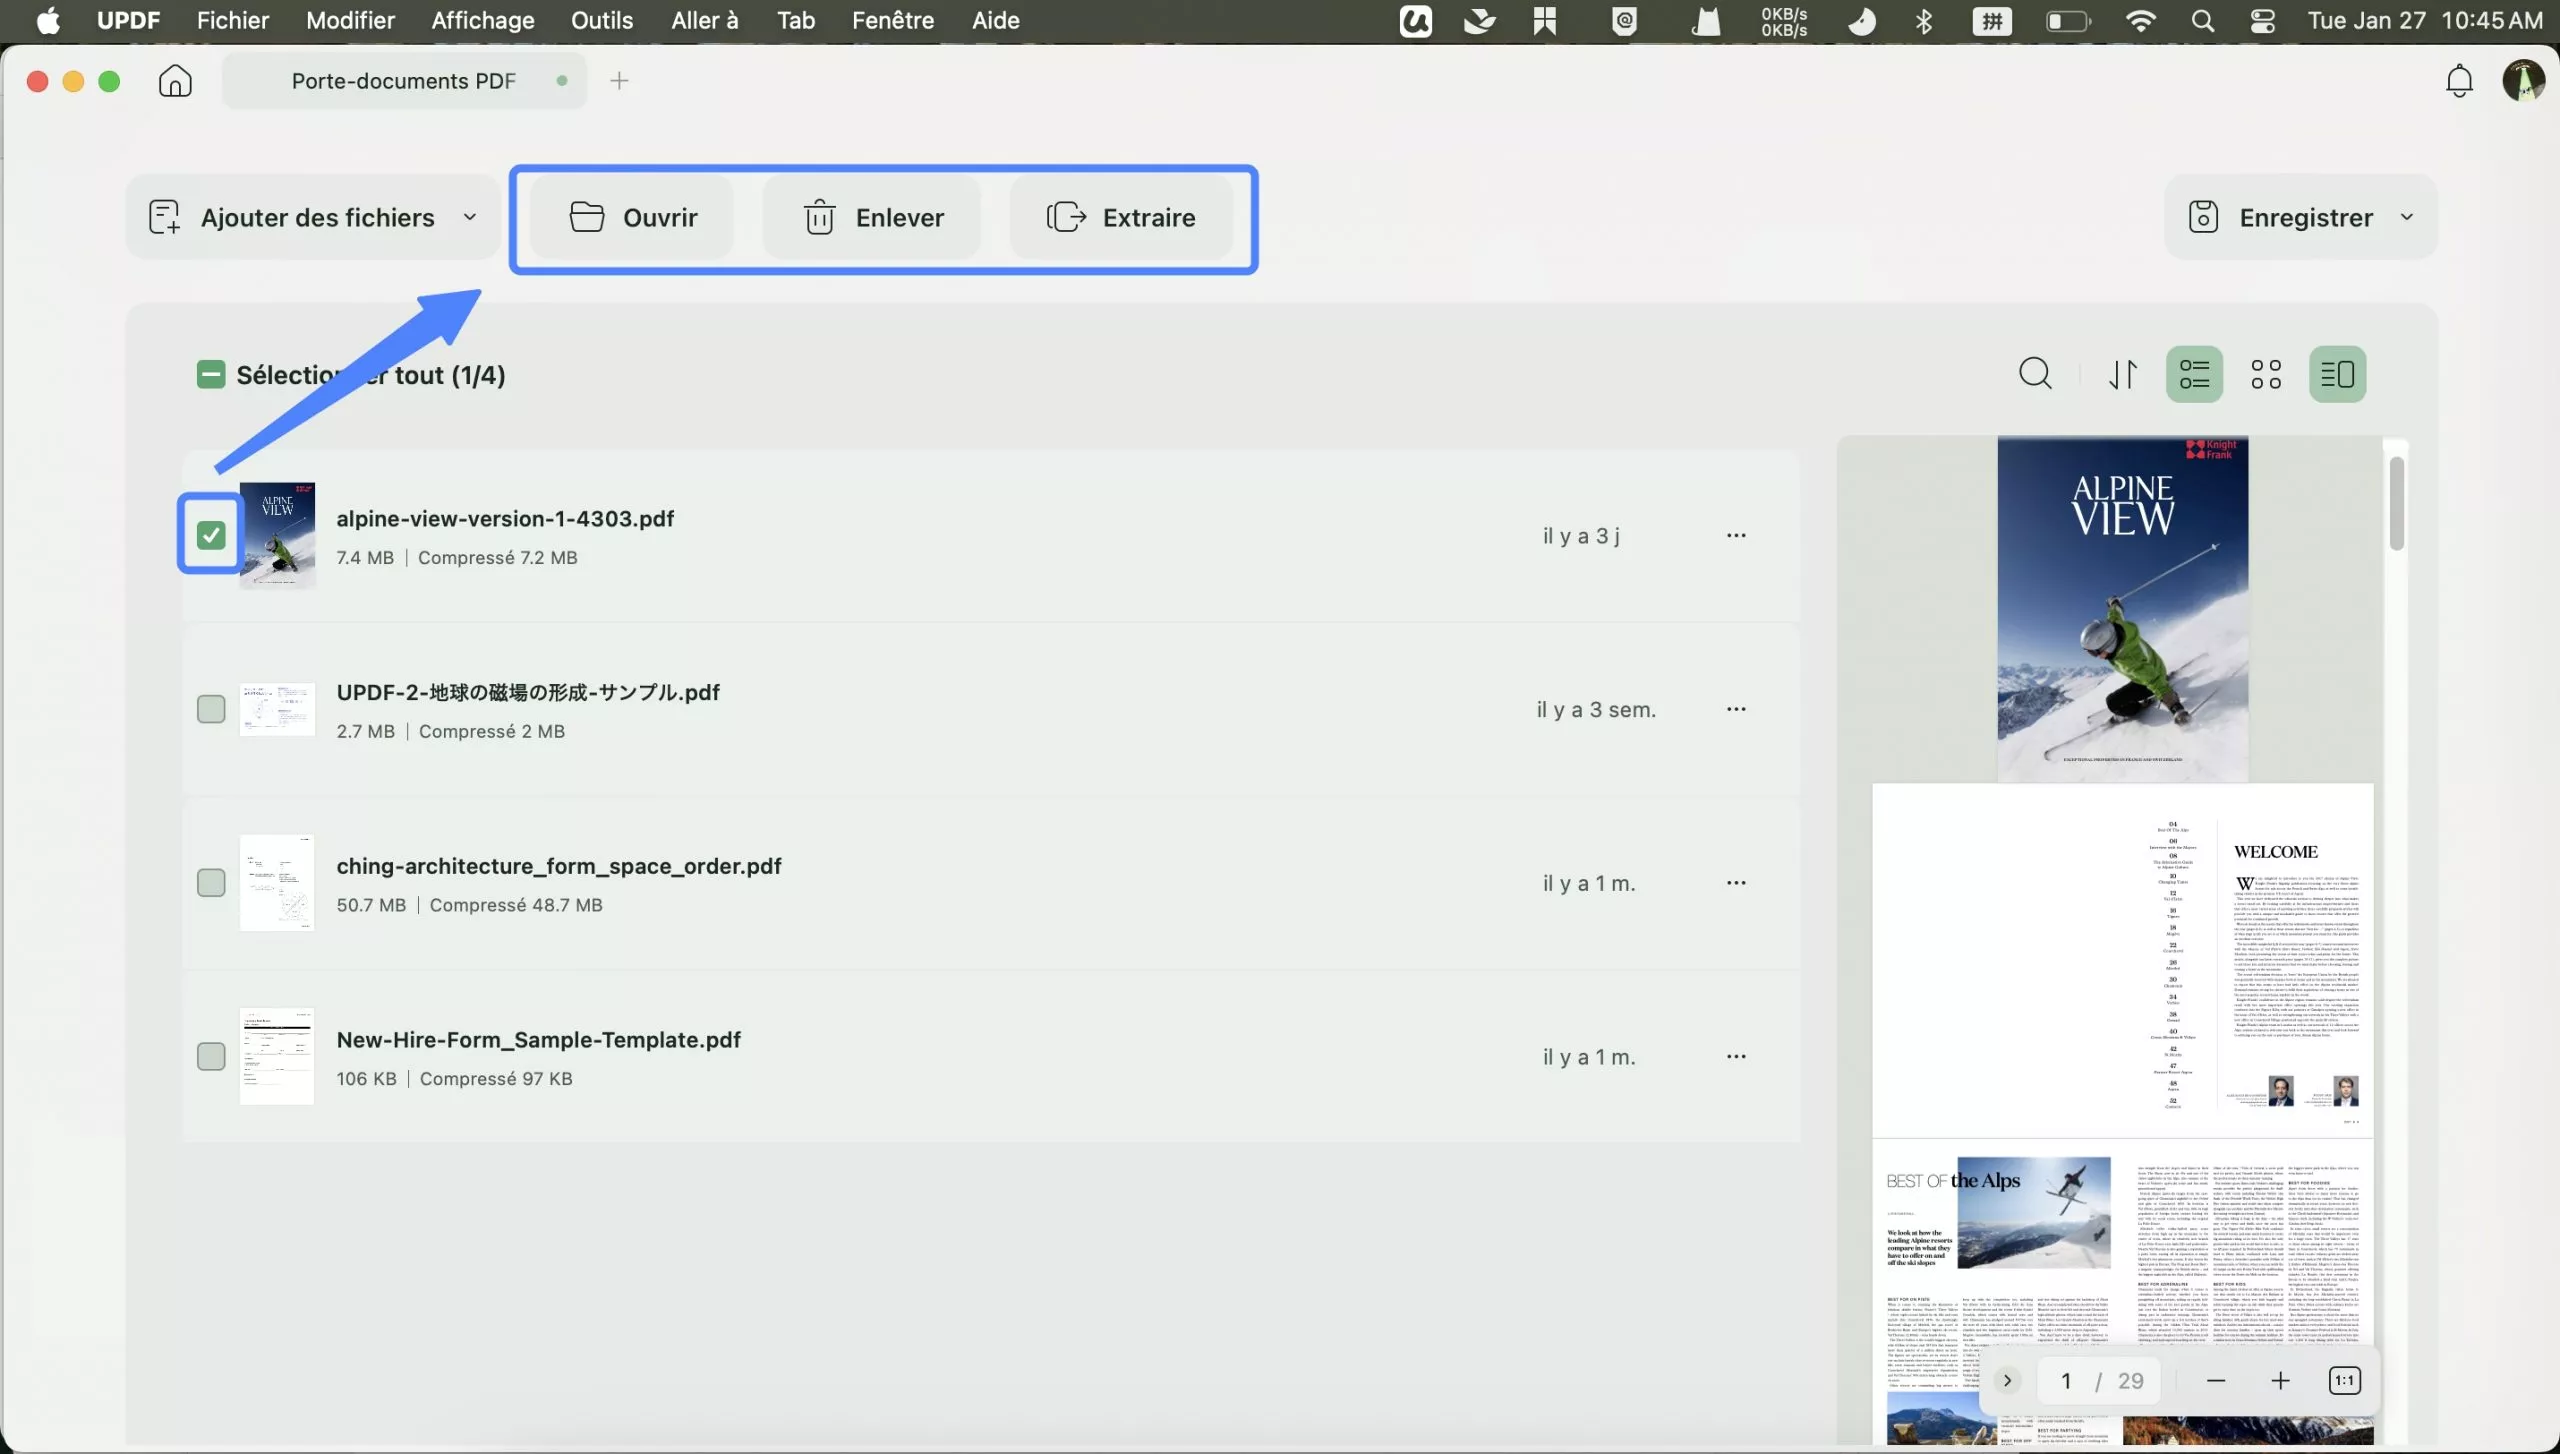Zoom in on the document preview
Viewport: 2560px width, 1454px height.
(x=2281, y=1379)
